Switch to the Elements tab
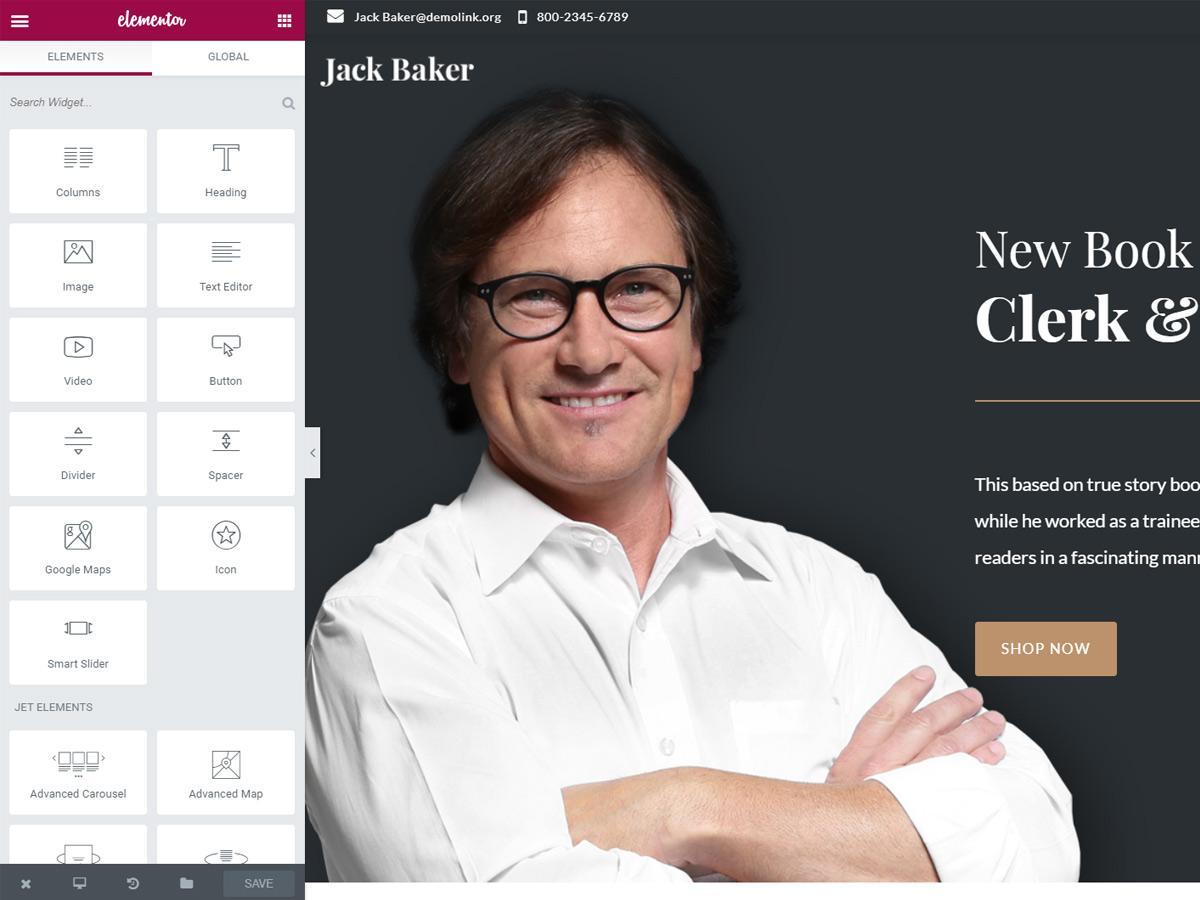 76,57
